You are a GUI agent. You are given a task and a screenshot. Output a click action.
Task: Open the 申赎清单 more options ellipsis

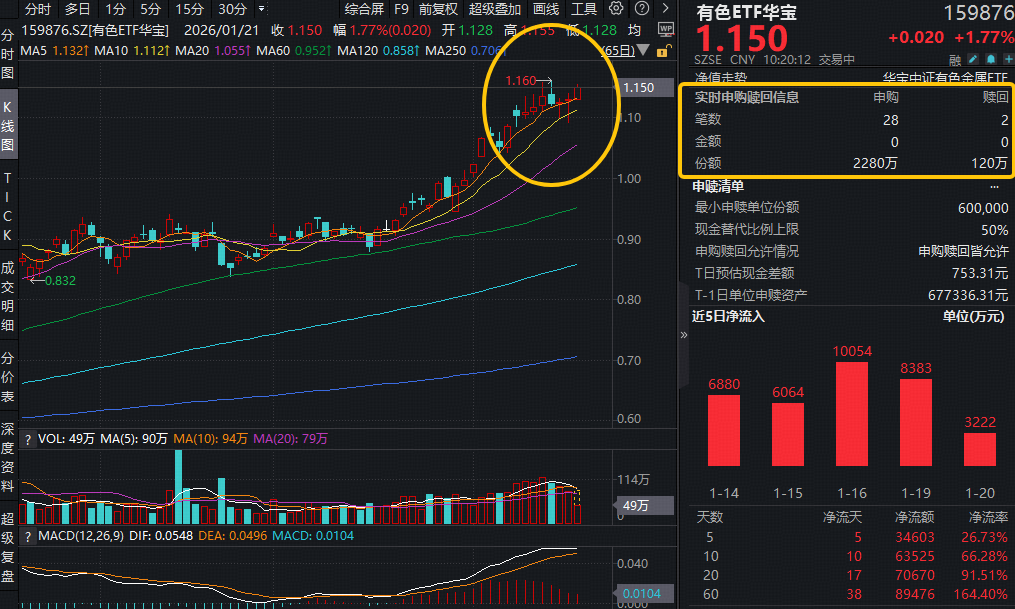tap(994, 187)
